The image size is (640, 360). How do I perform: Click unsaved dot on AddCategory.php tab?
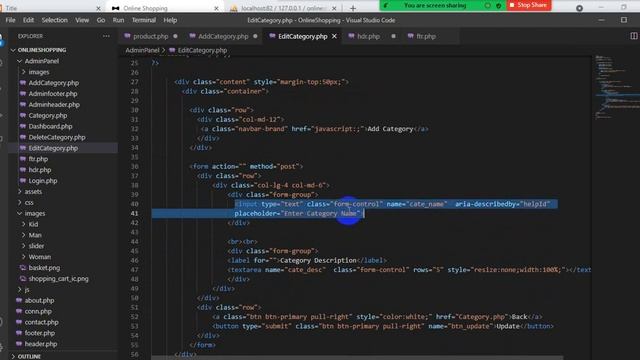(x=256, y=36)
